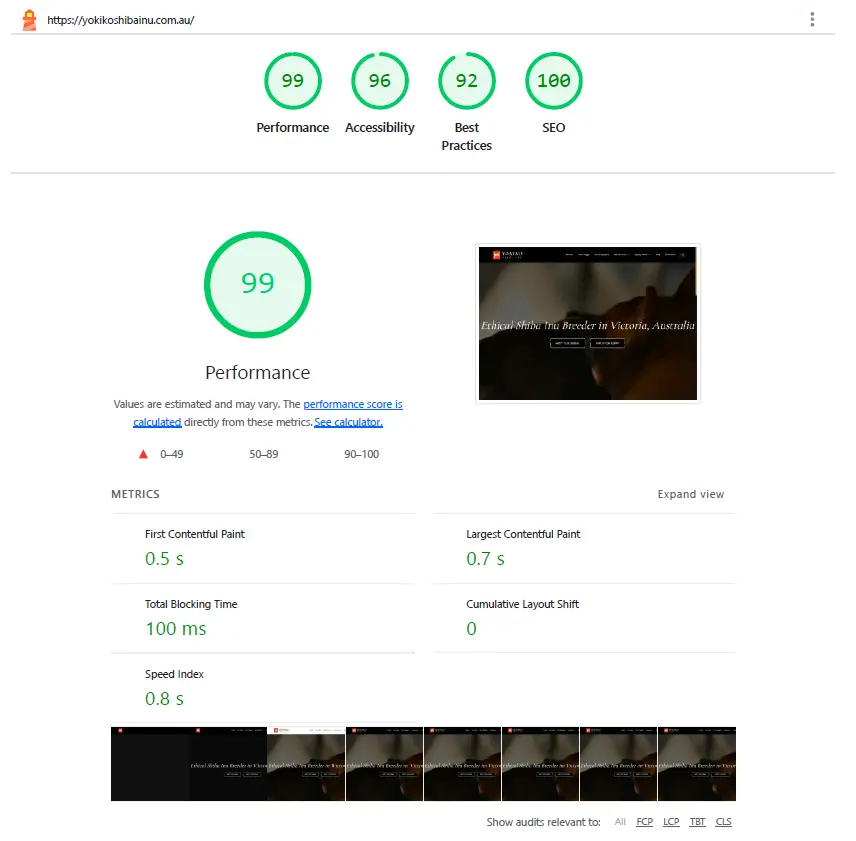Filter audits by LCP
The image size is (856, 841).
[671, 821]
